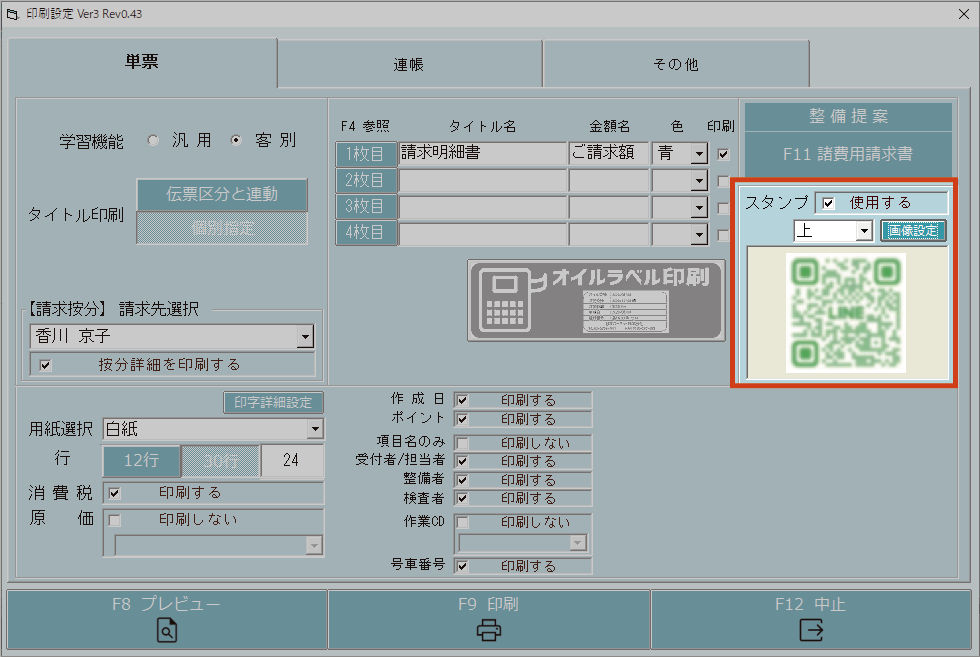Click the LINE QR code stamp image
The image size is (980, 657).
pos(846,313)
